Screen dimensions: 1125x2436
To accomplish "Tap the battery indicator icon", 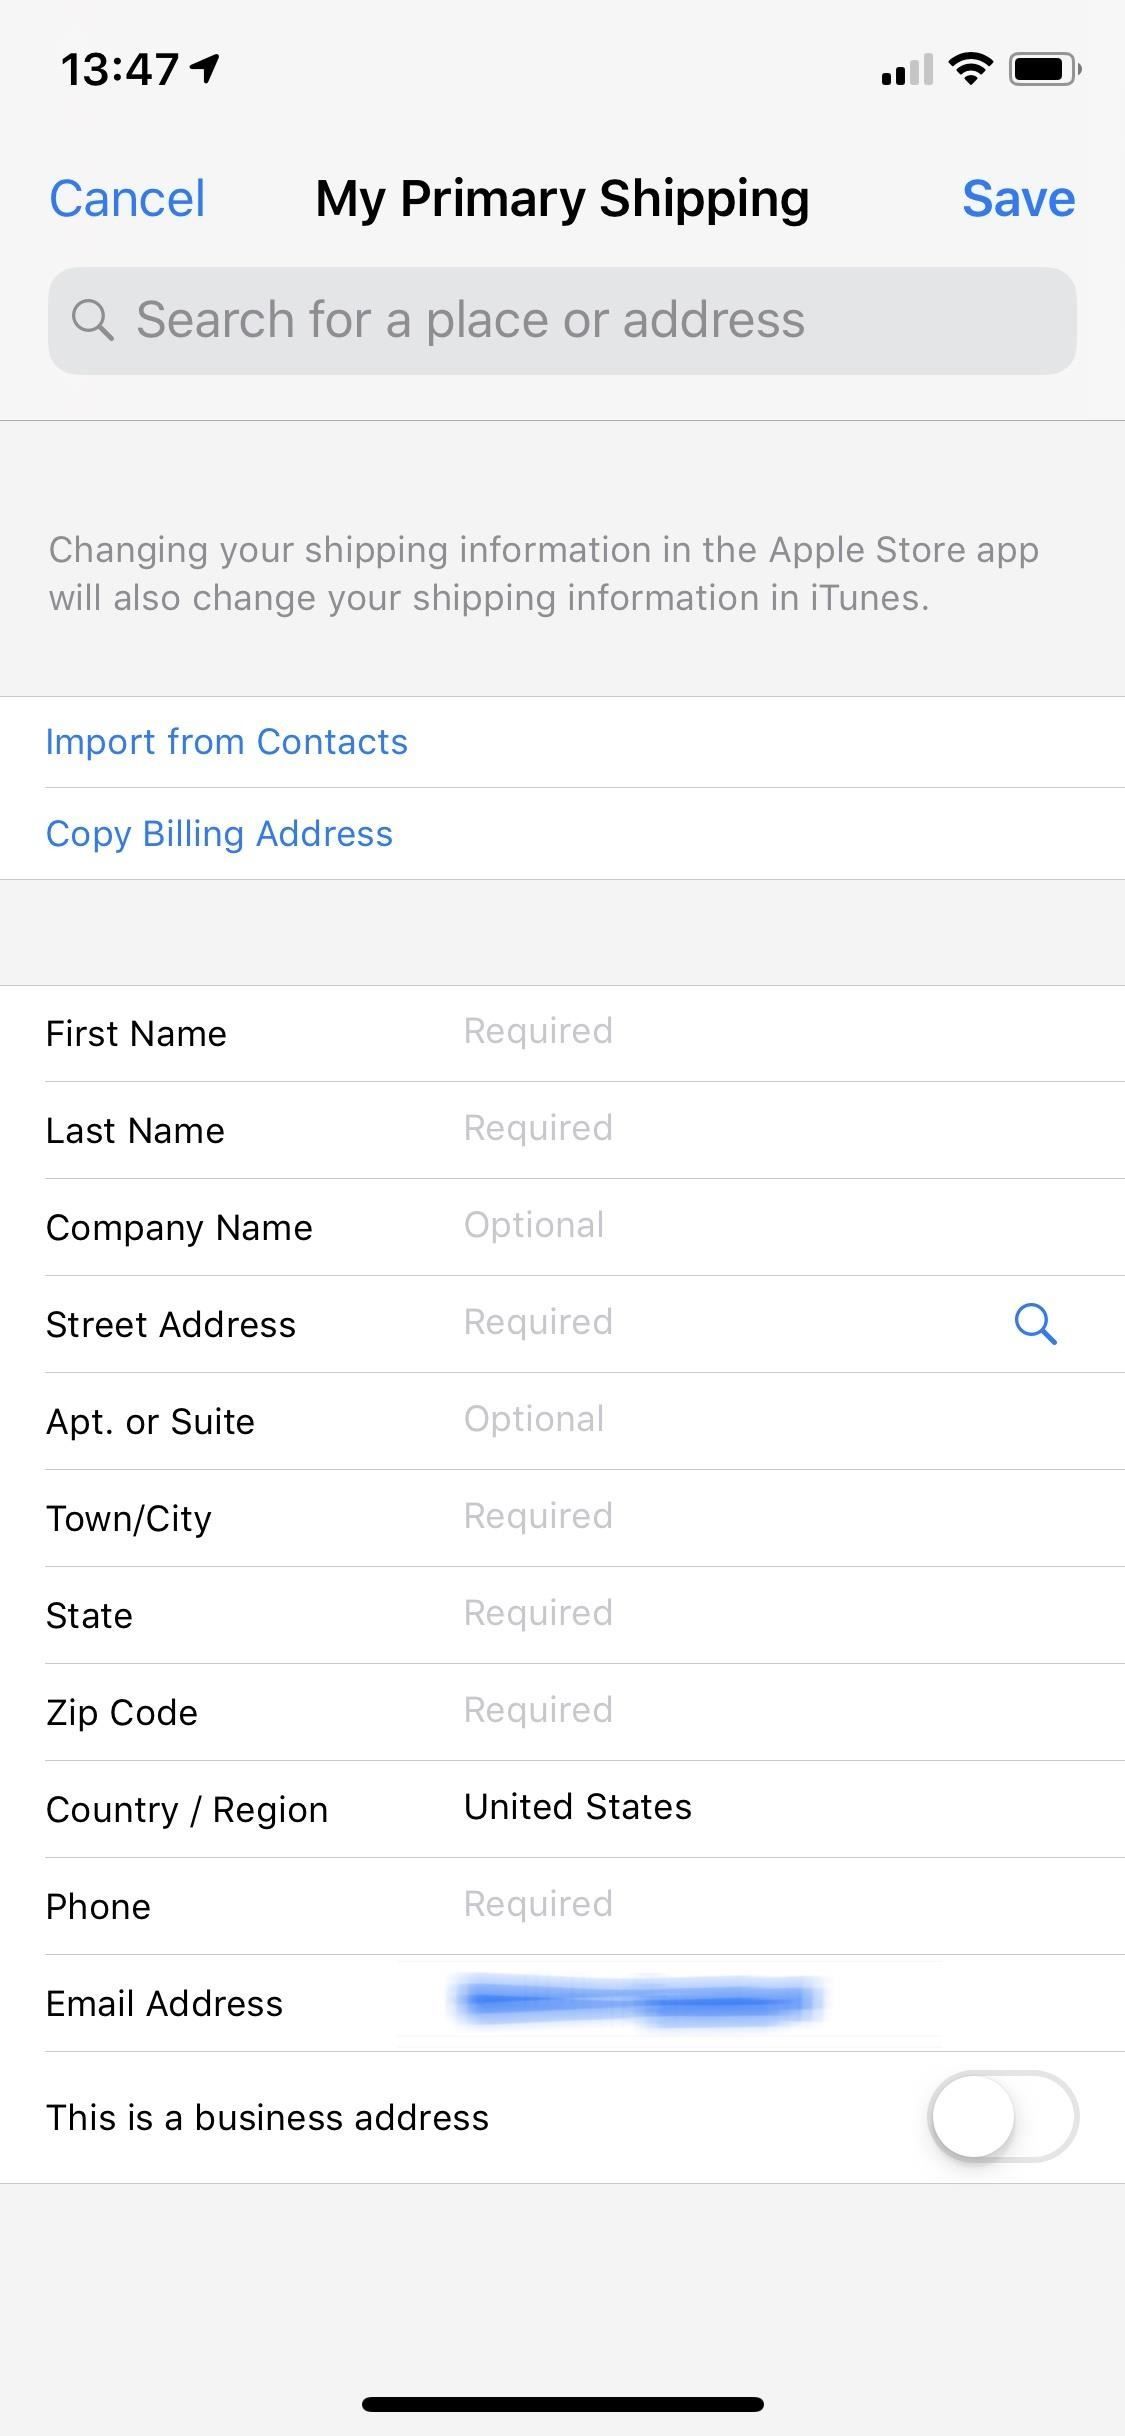I will [1044, 69].
